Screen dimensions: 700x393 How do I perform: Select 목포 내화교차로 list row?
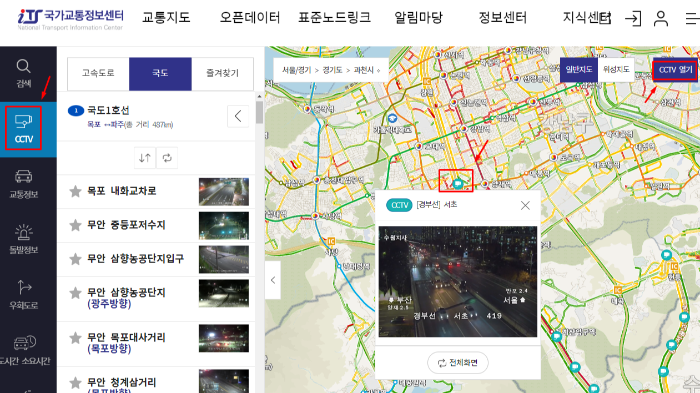point(156,192)
